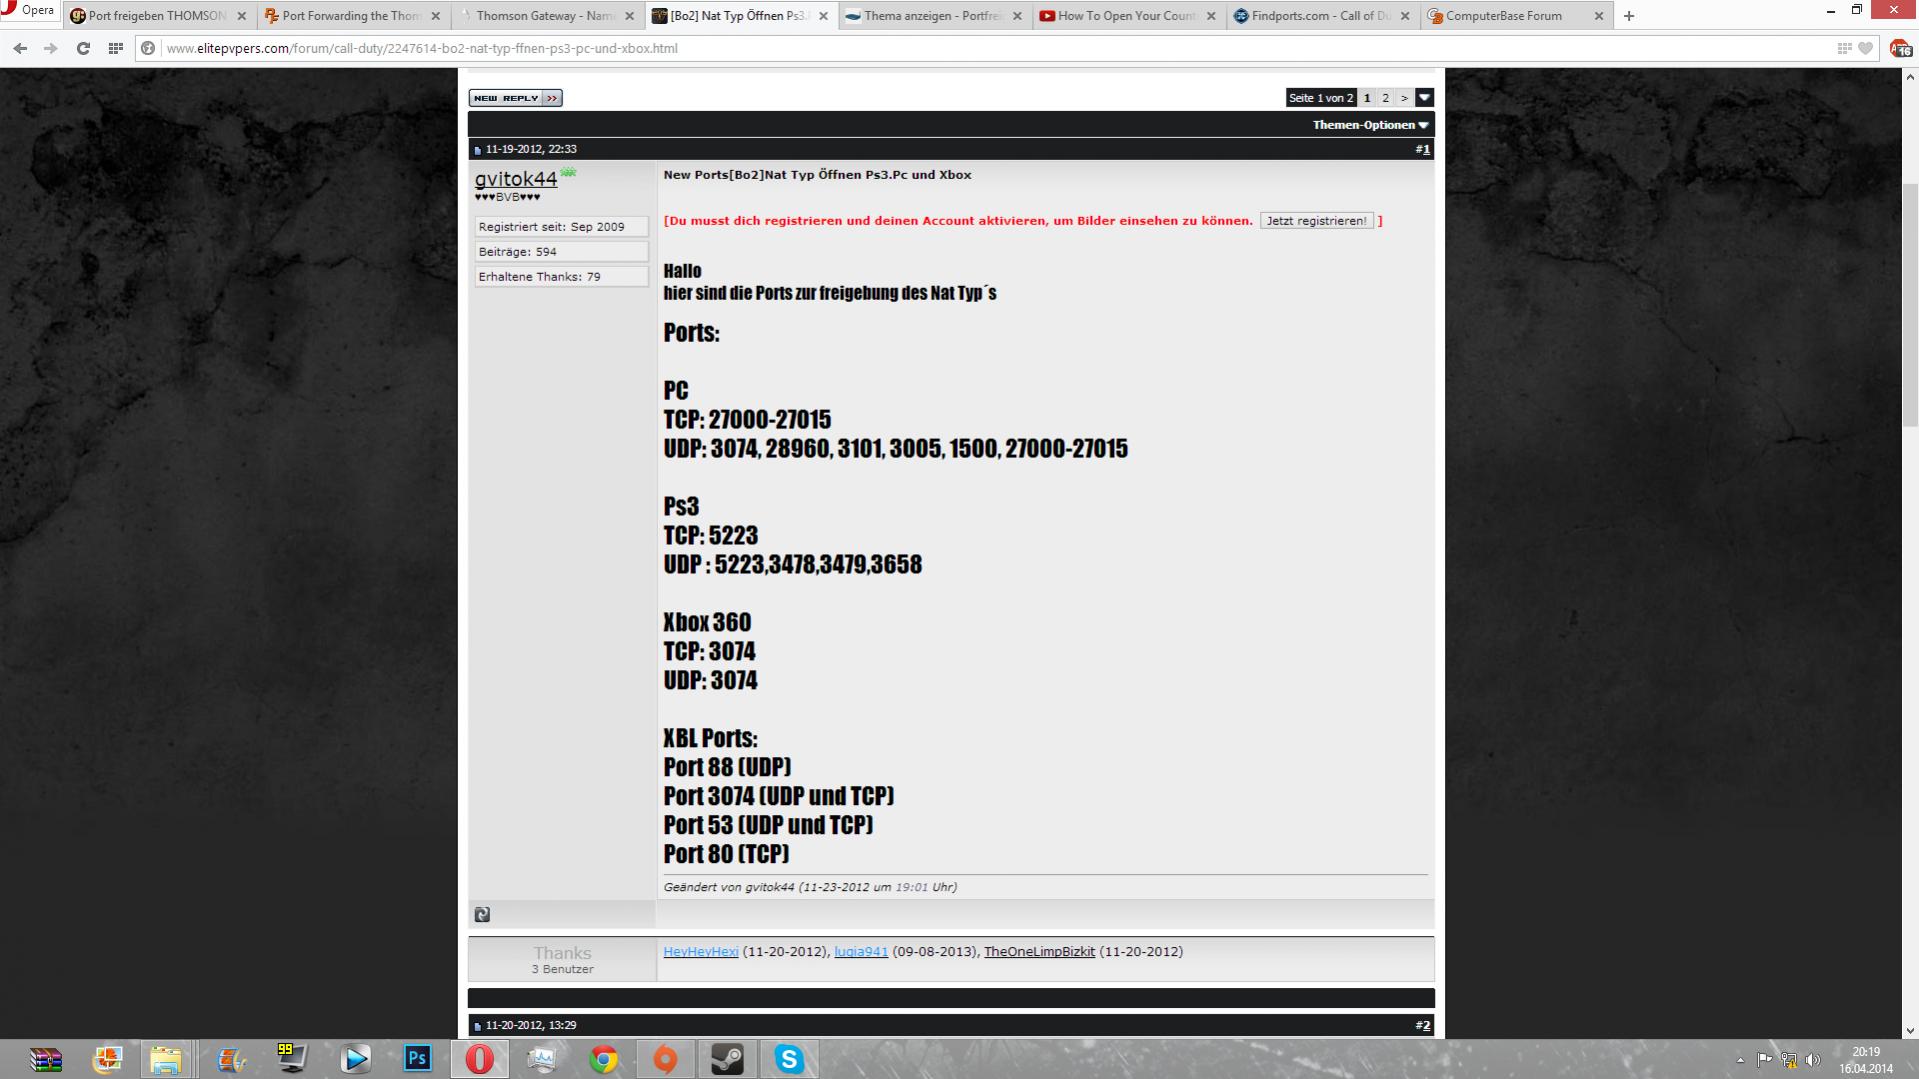Open the volume control tray icon

(1812, 1060)
